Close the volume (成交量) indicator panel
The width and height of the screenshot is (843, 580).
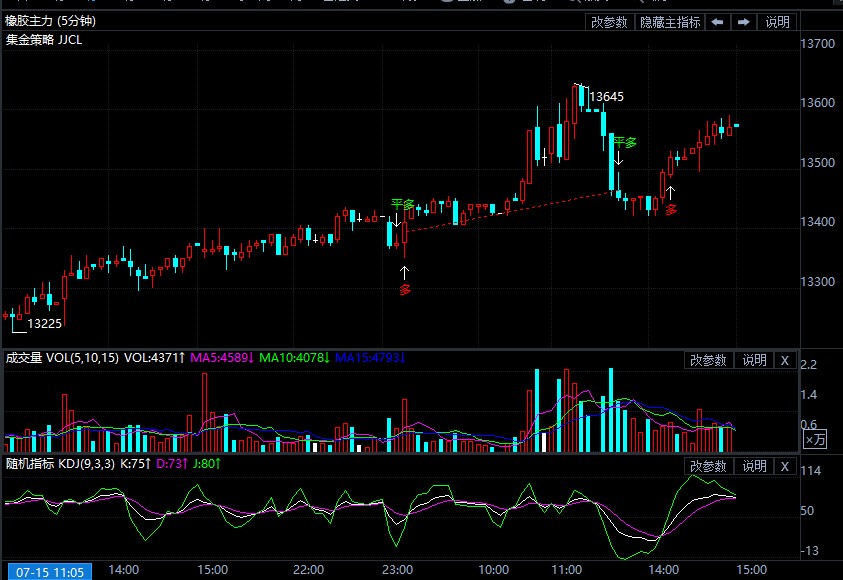[x=785, y=360]
